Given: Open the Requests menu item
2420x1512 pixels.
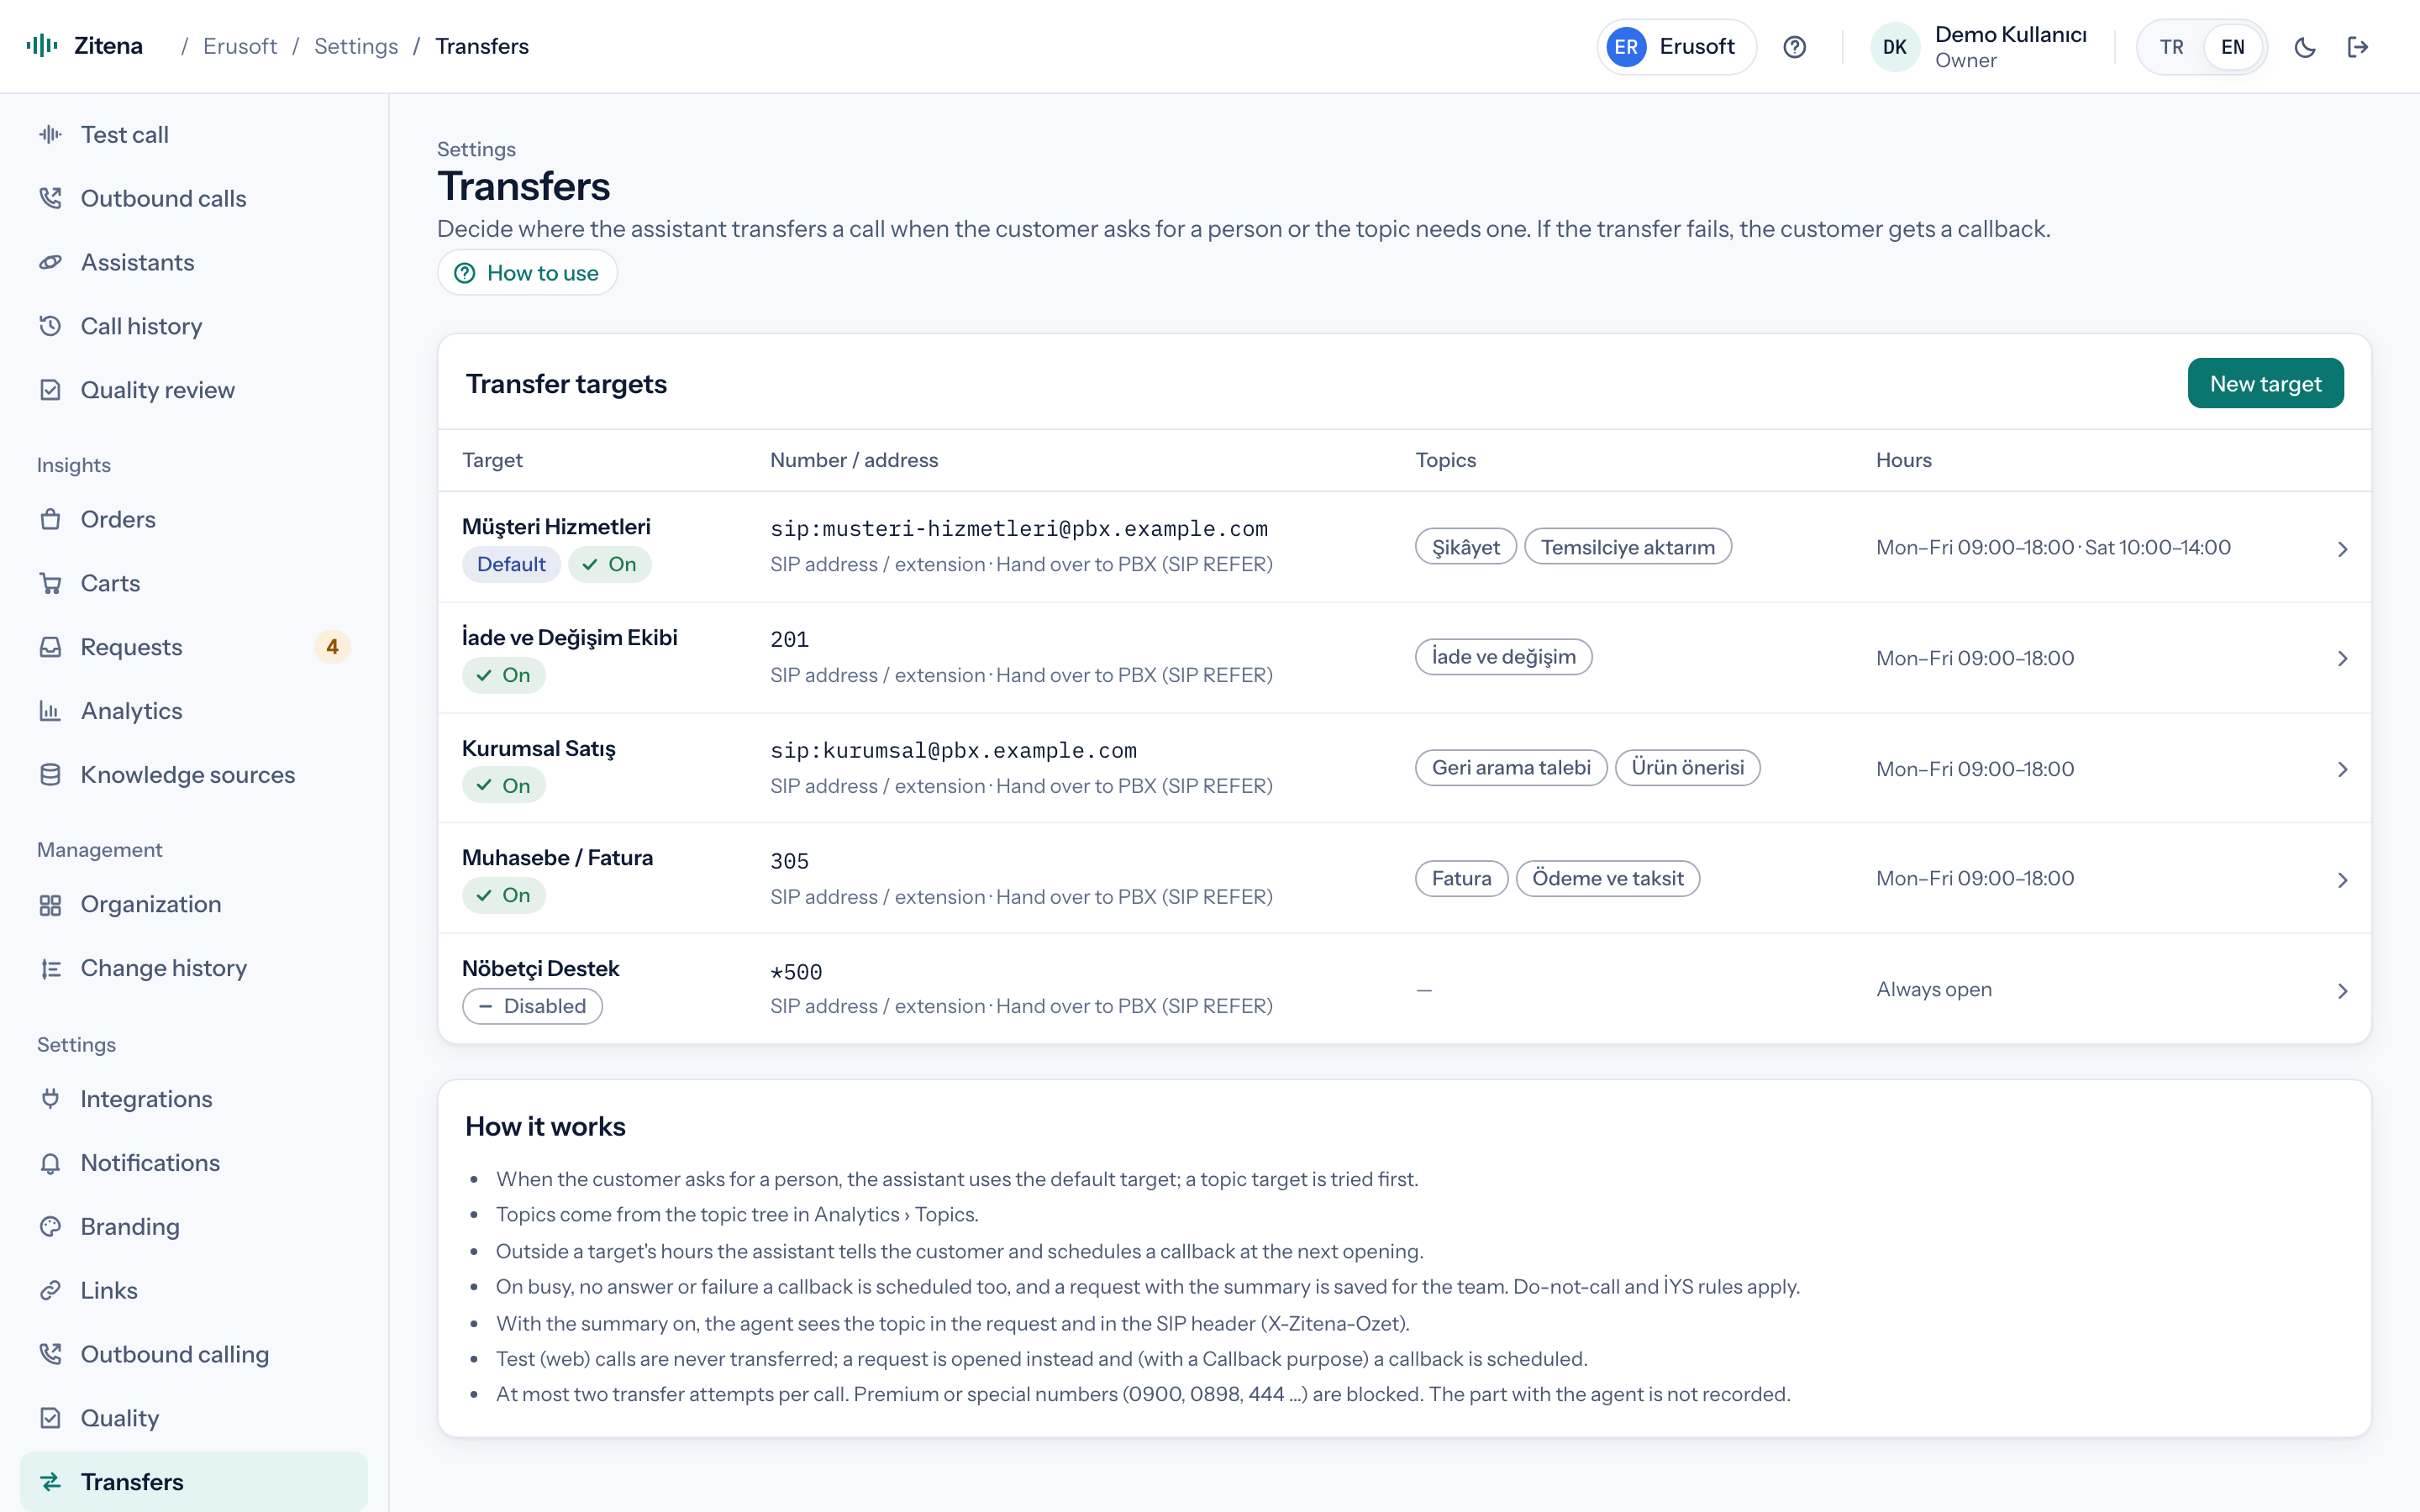Looking at the screenshot, I should point(194,647).
